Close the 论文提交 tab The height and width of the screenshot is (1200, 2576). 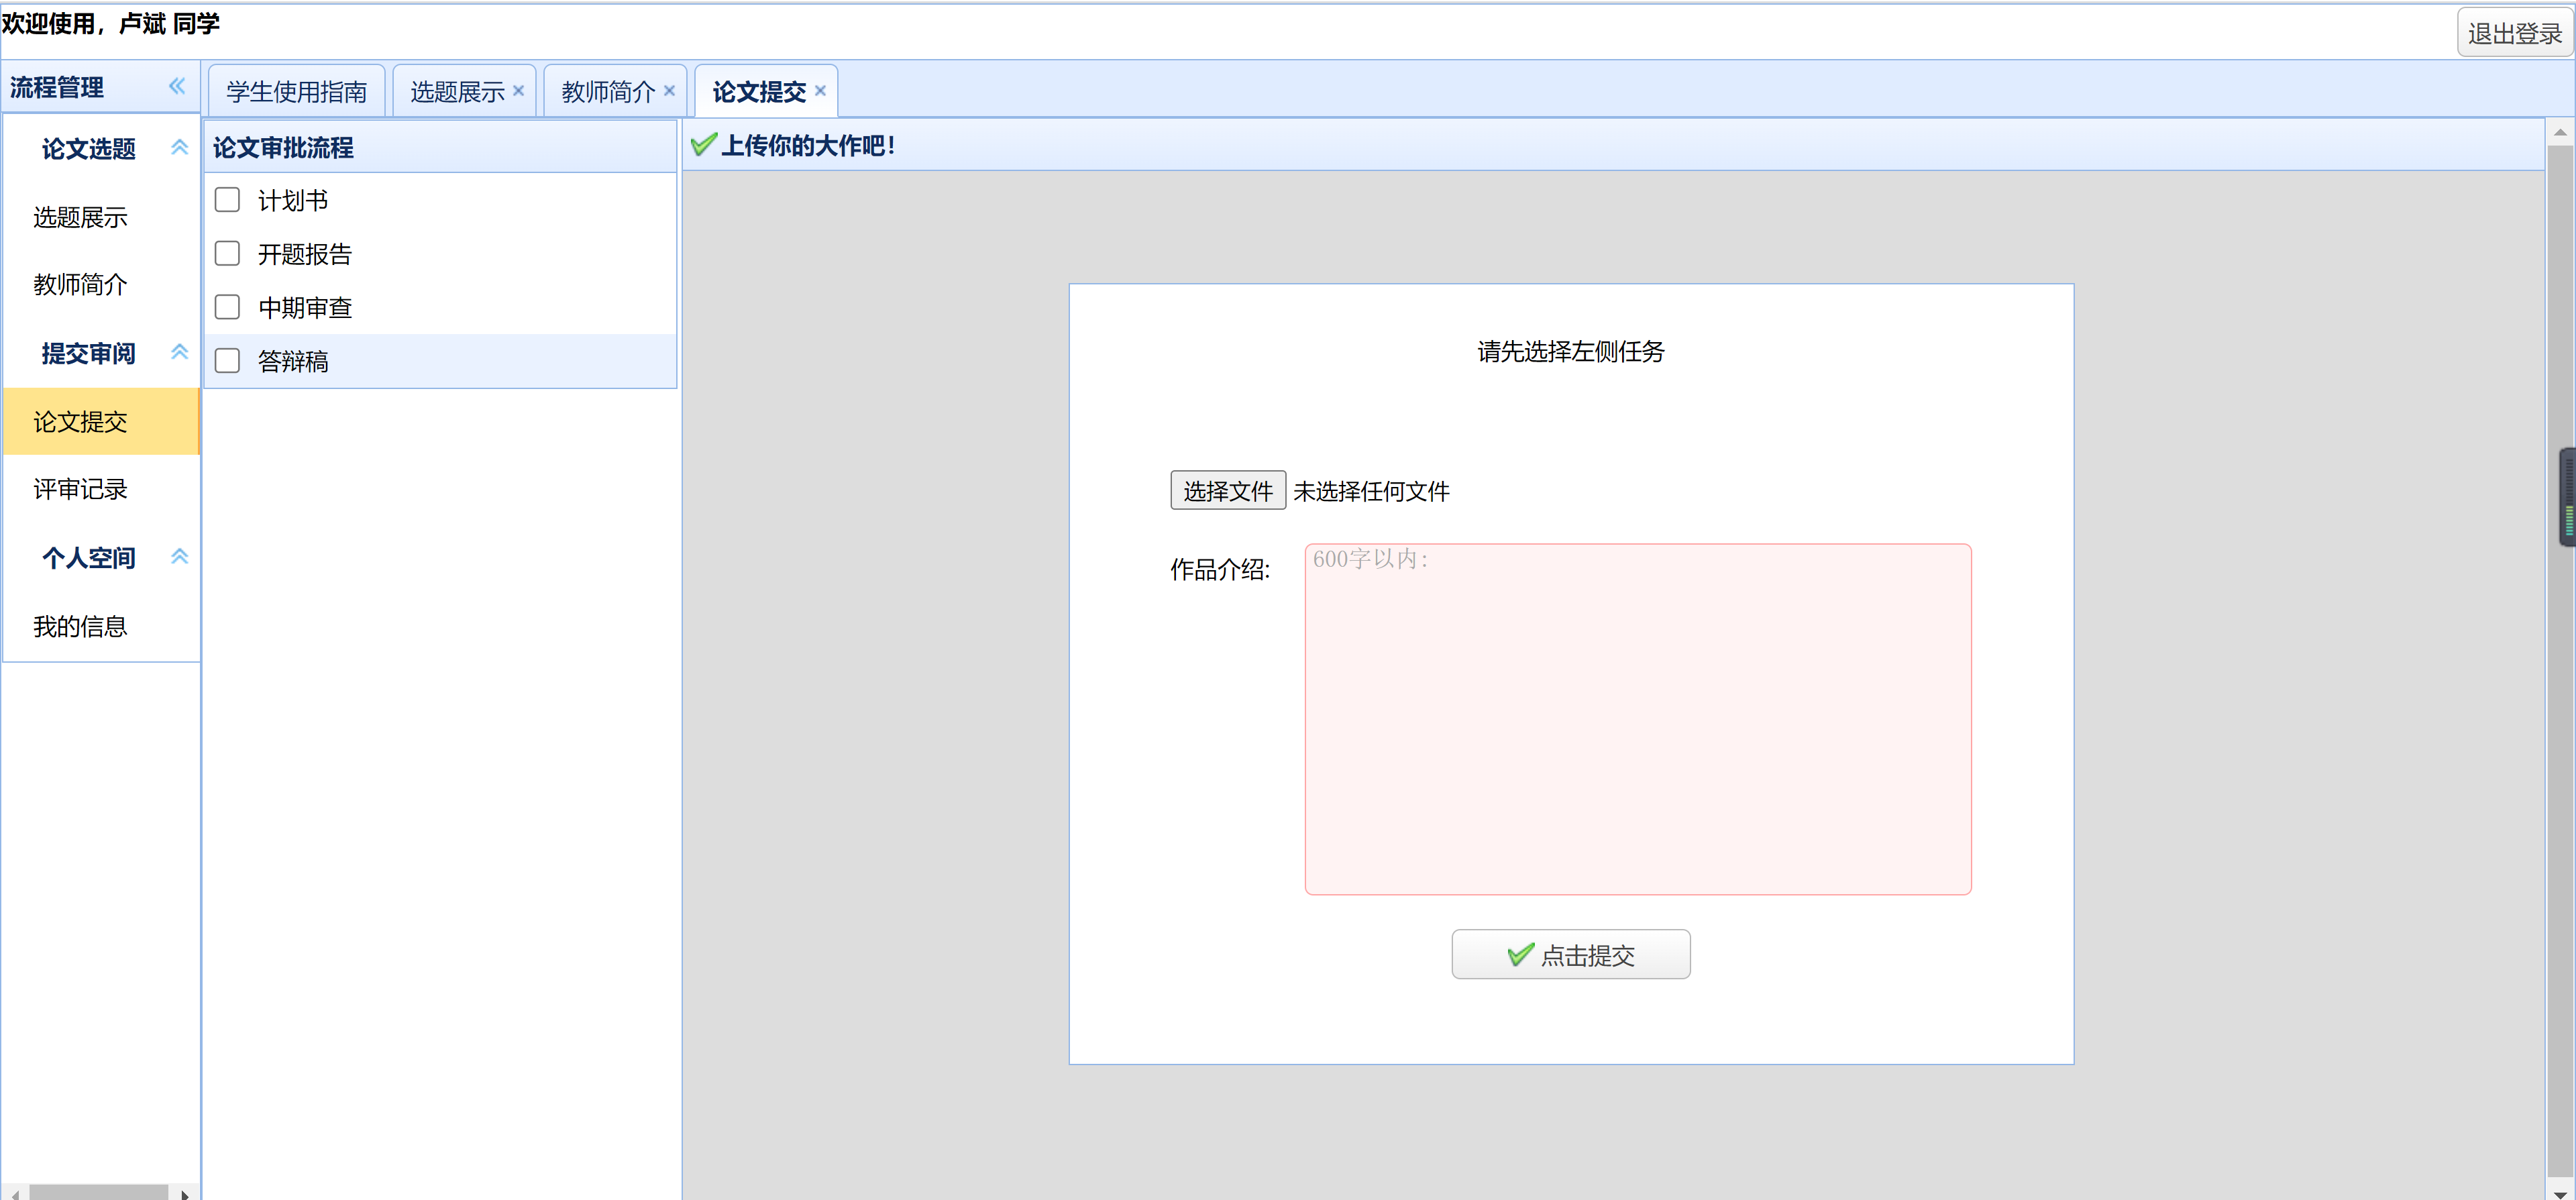tap(820, 90)
